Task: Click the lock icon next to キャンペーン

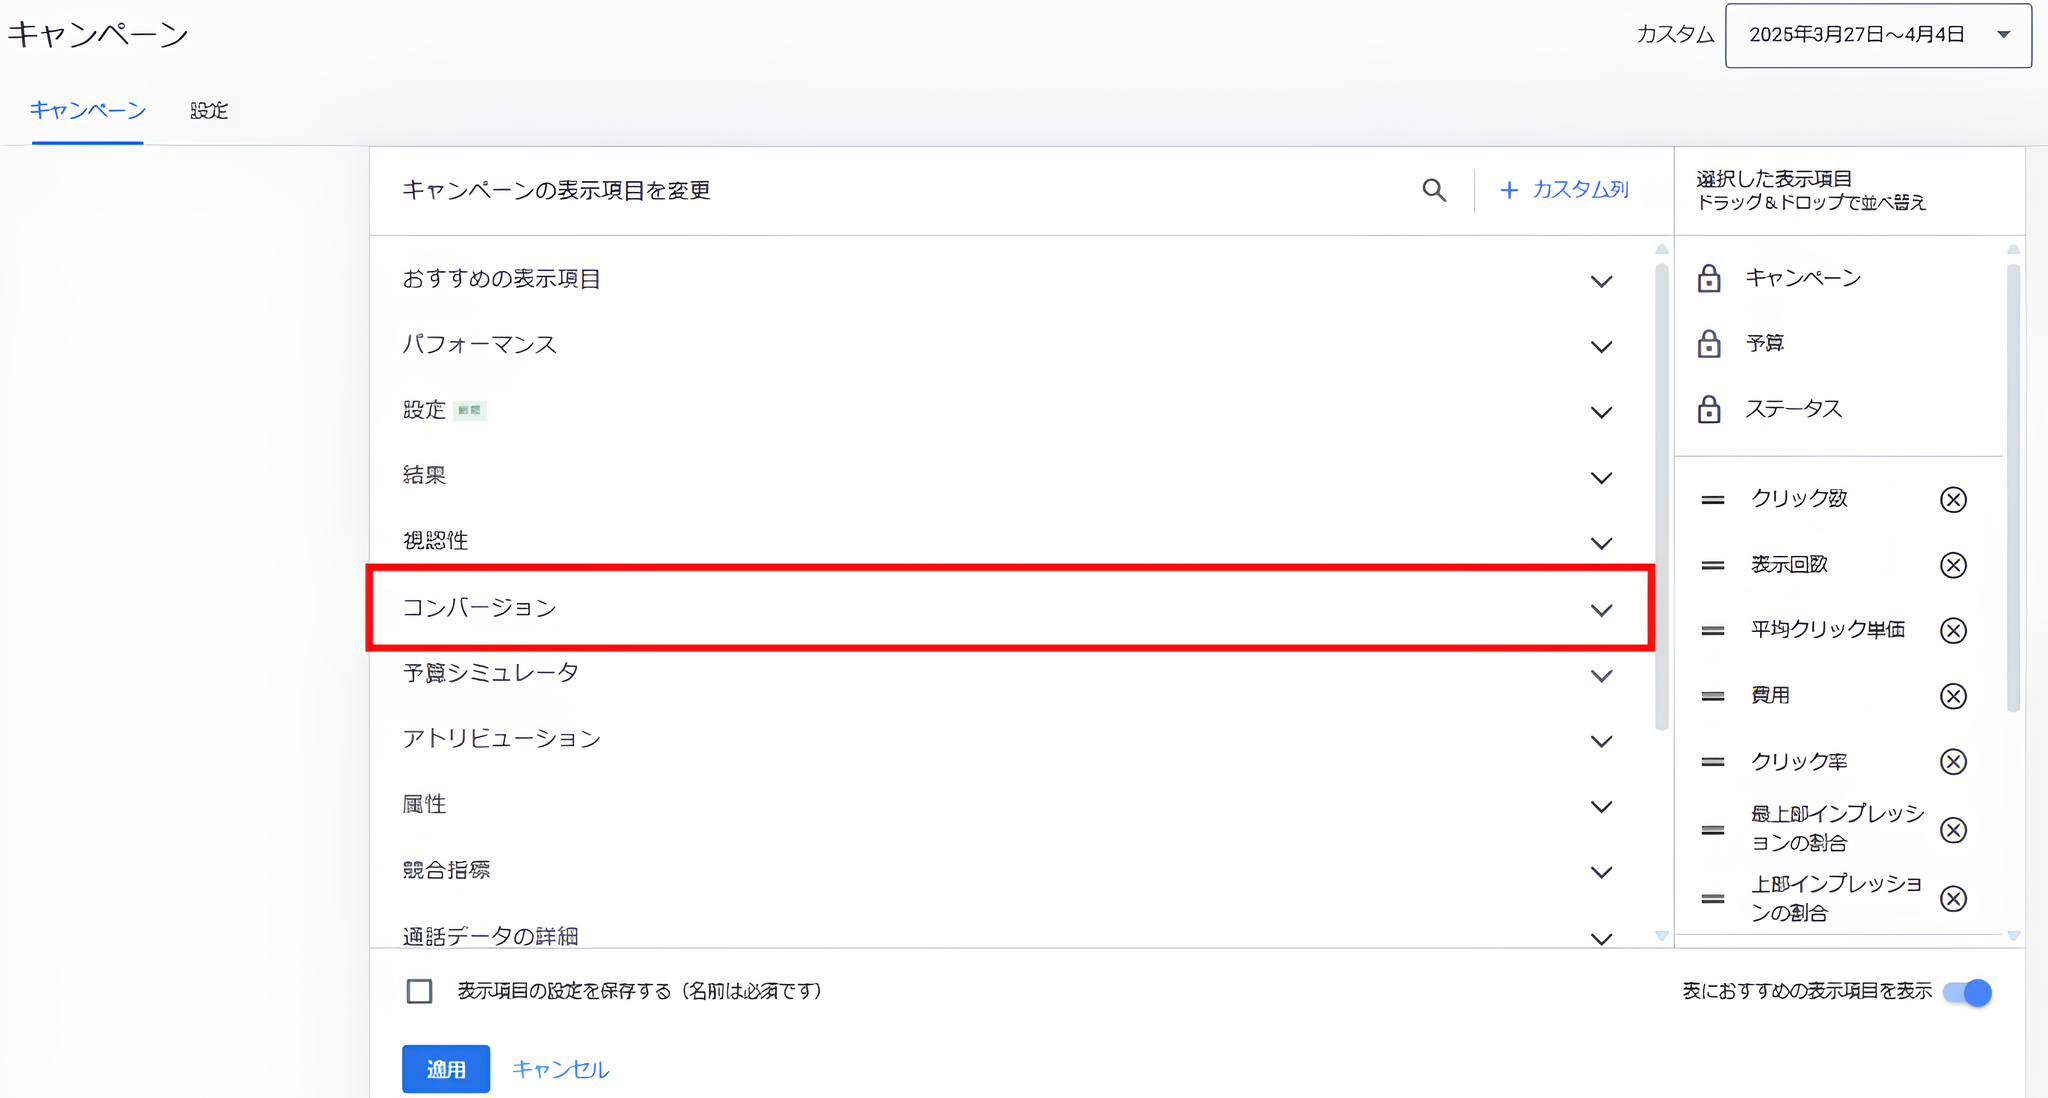Action: pos(1710,278)
